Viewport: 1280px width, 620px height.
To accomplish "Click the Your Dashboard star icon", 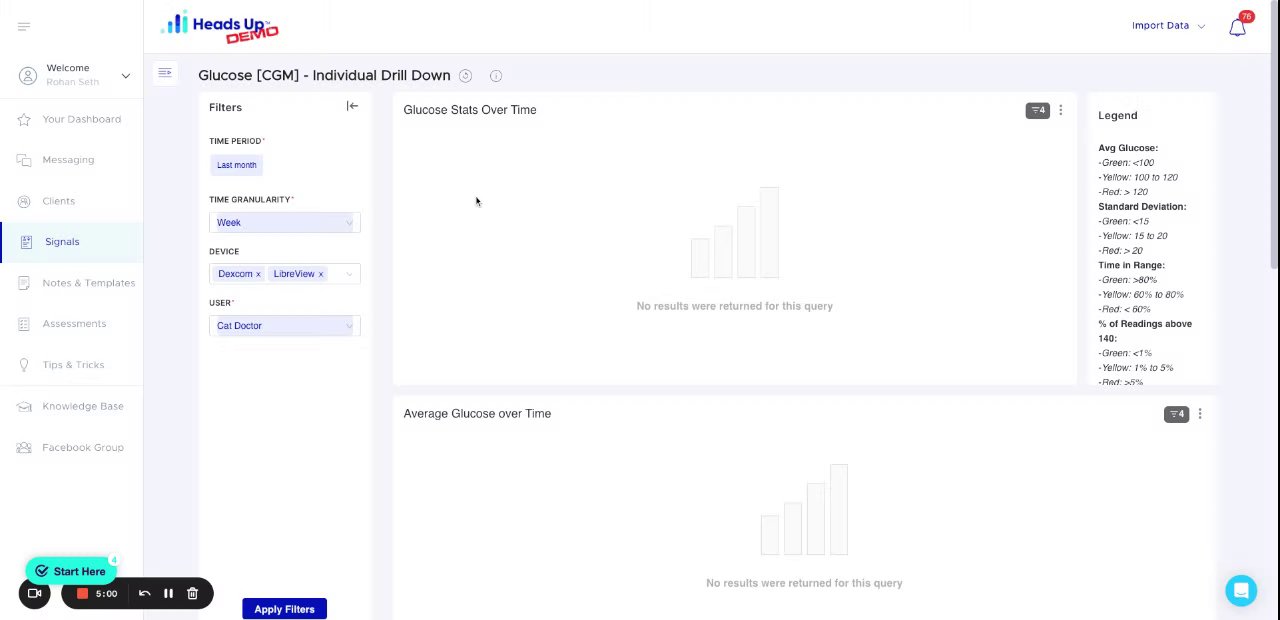I will click(x=24, y=119).
